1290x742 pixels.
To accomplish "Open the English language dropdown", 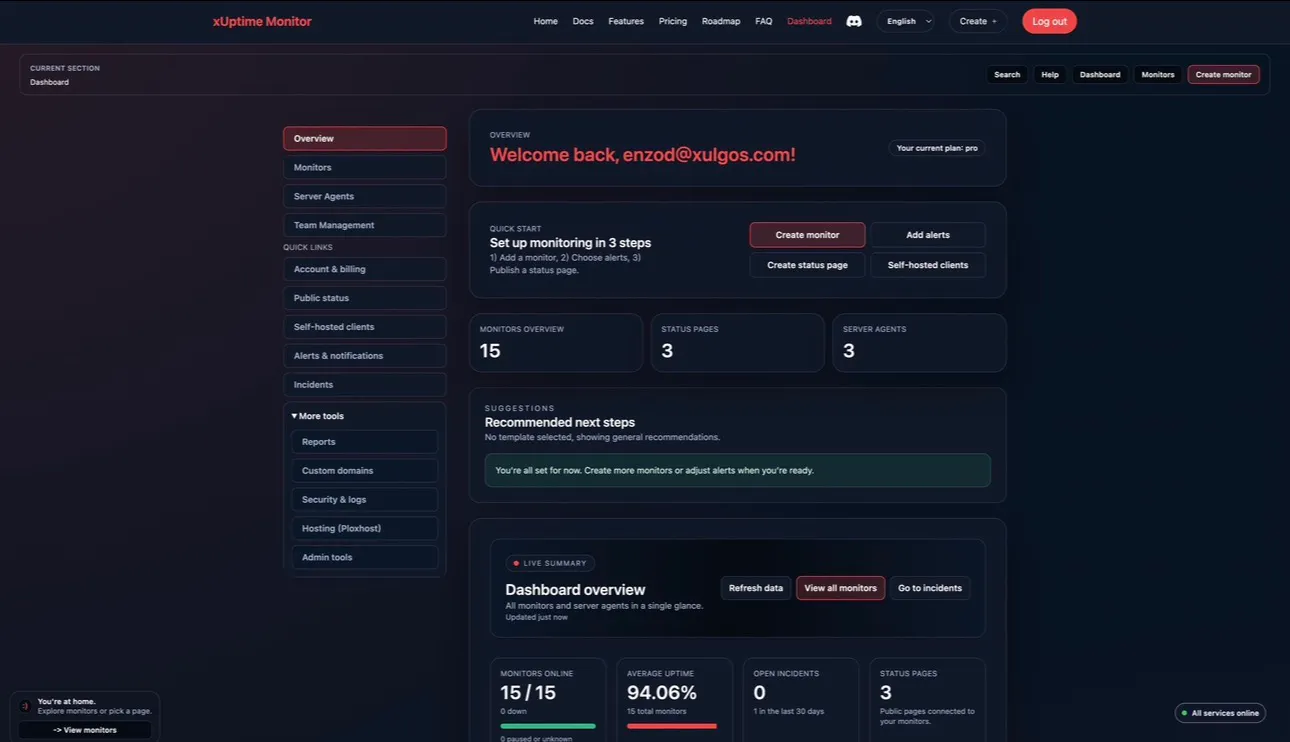I will pos(906,21).
